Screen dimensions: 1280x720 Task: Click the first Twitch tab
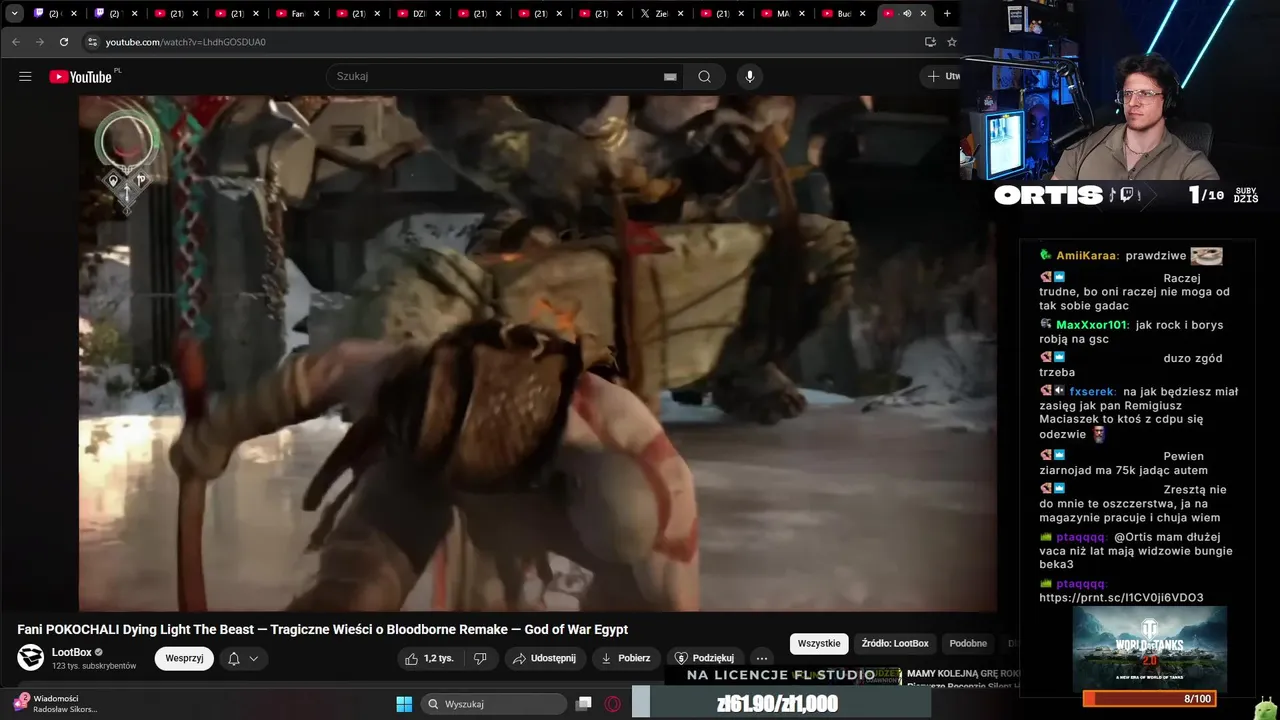point(53,13)
